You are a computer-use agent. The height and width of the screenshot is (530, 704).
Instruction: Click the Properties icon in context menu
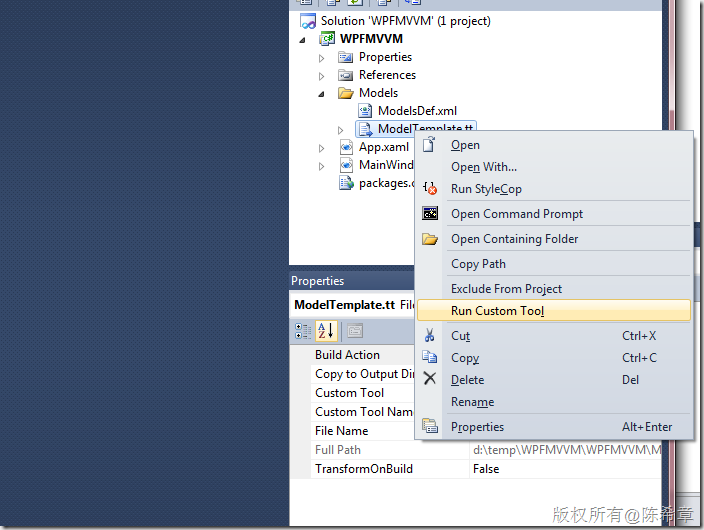pyautogui.click(x=430, y=426)
